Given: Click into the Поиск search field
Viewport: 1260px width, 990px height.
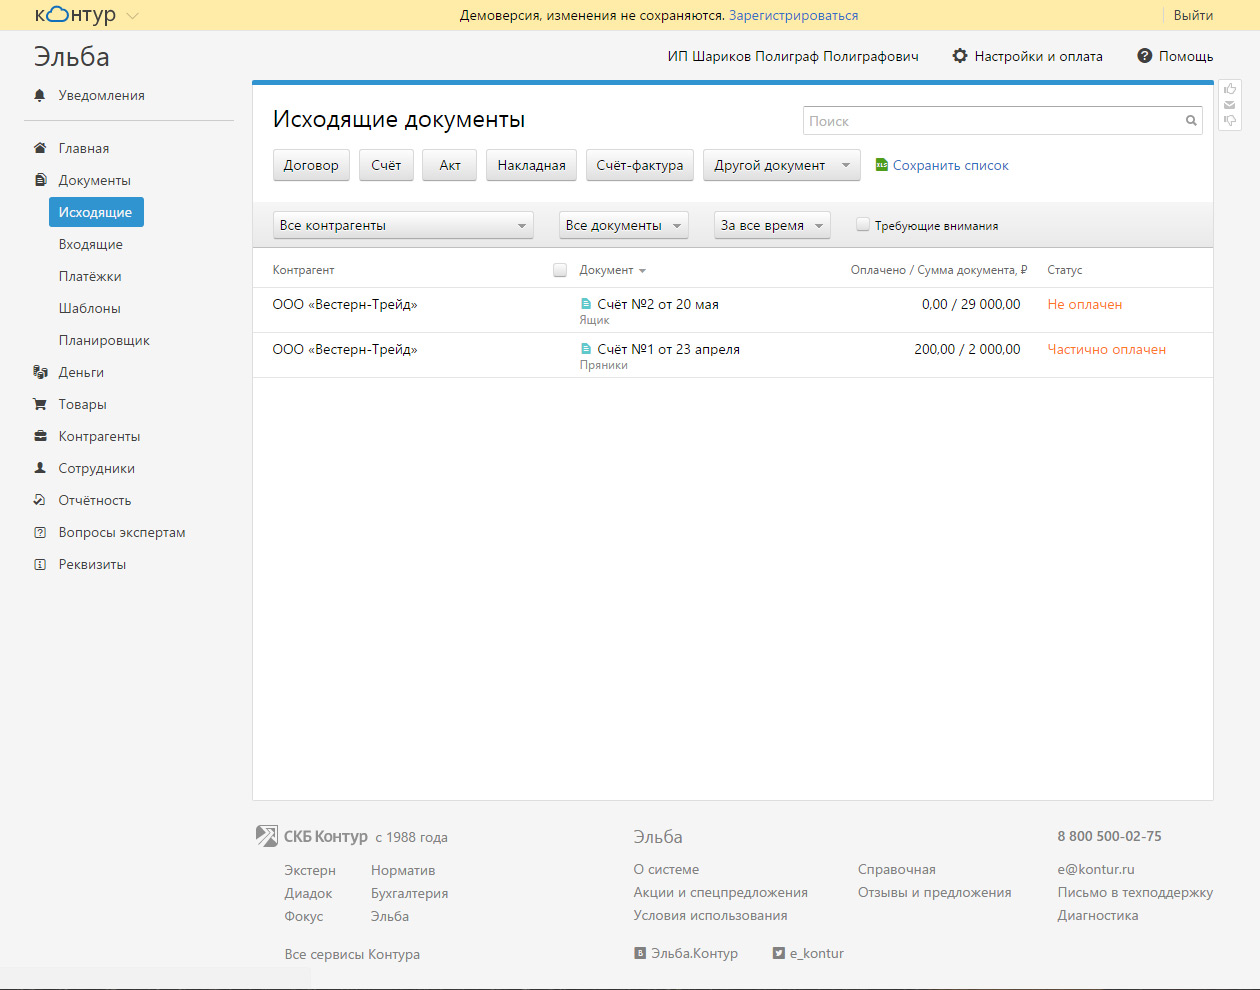Looking at the screenshot, I should click(x=990, y=121).
